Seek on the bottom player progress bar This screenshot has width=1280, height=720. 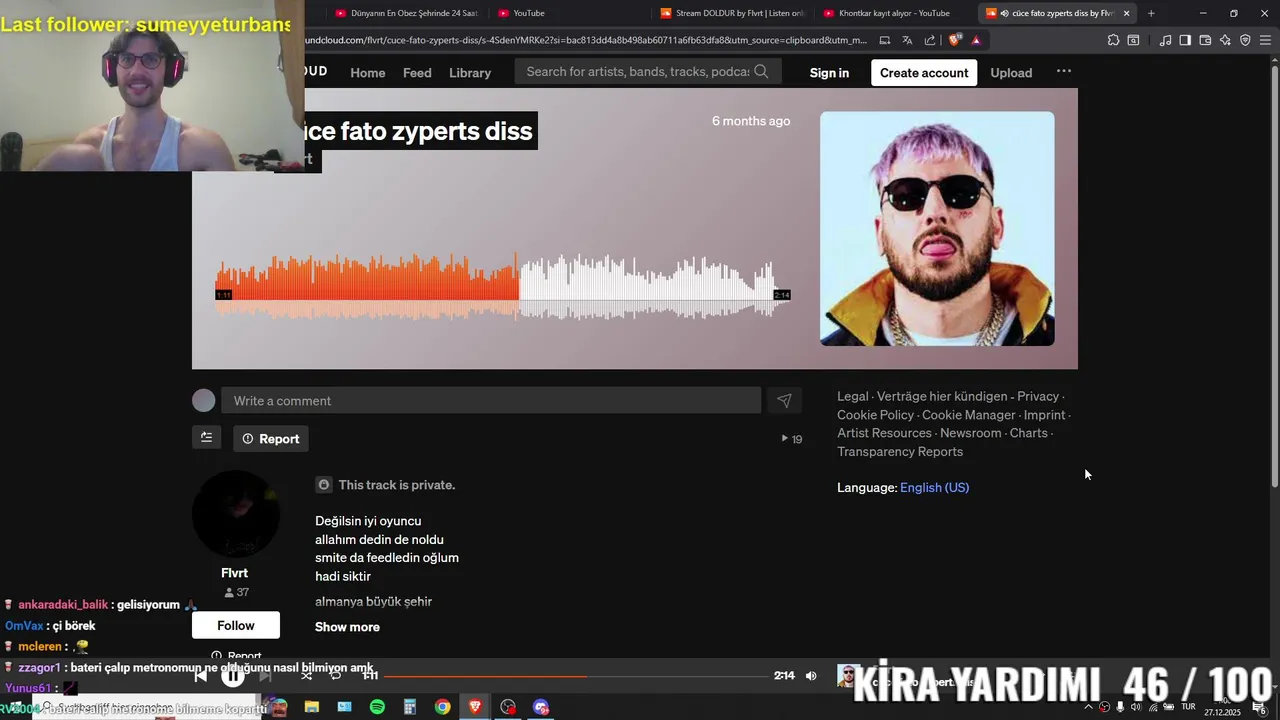point(575,676)
